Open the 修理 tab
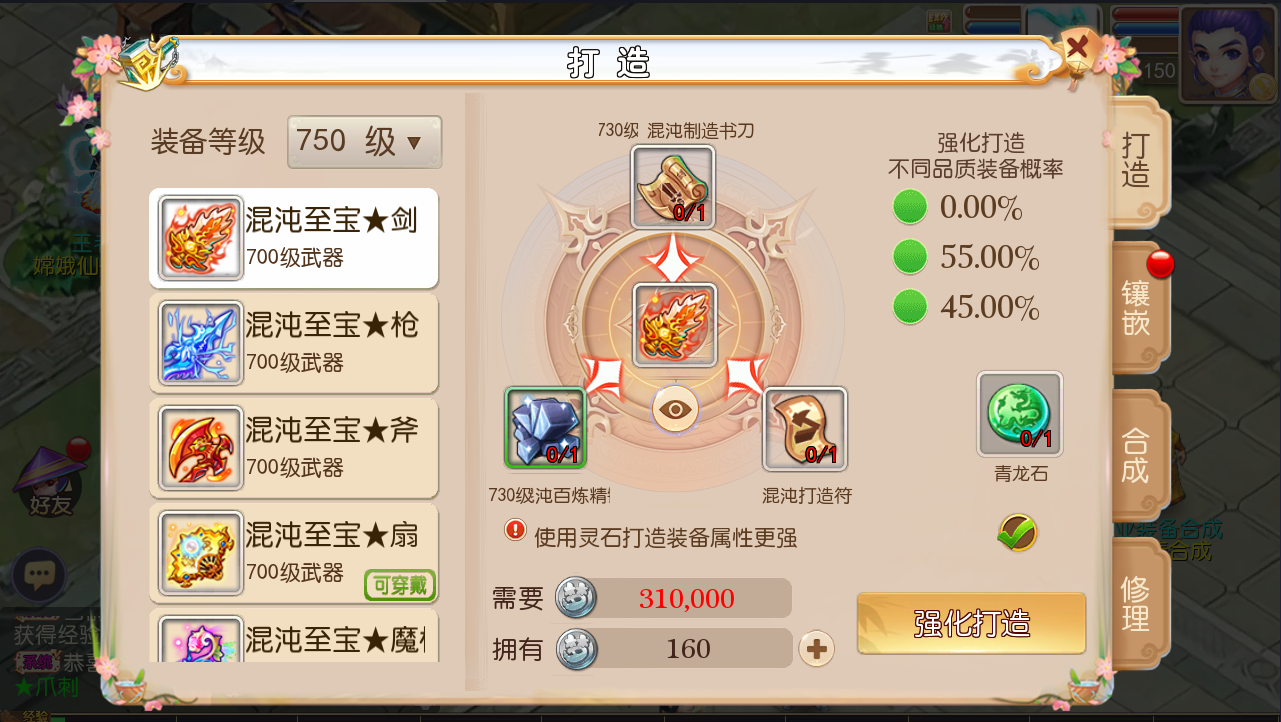The height and width of the screenshot is (722, 1281). 1137,603
